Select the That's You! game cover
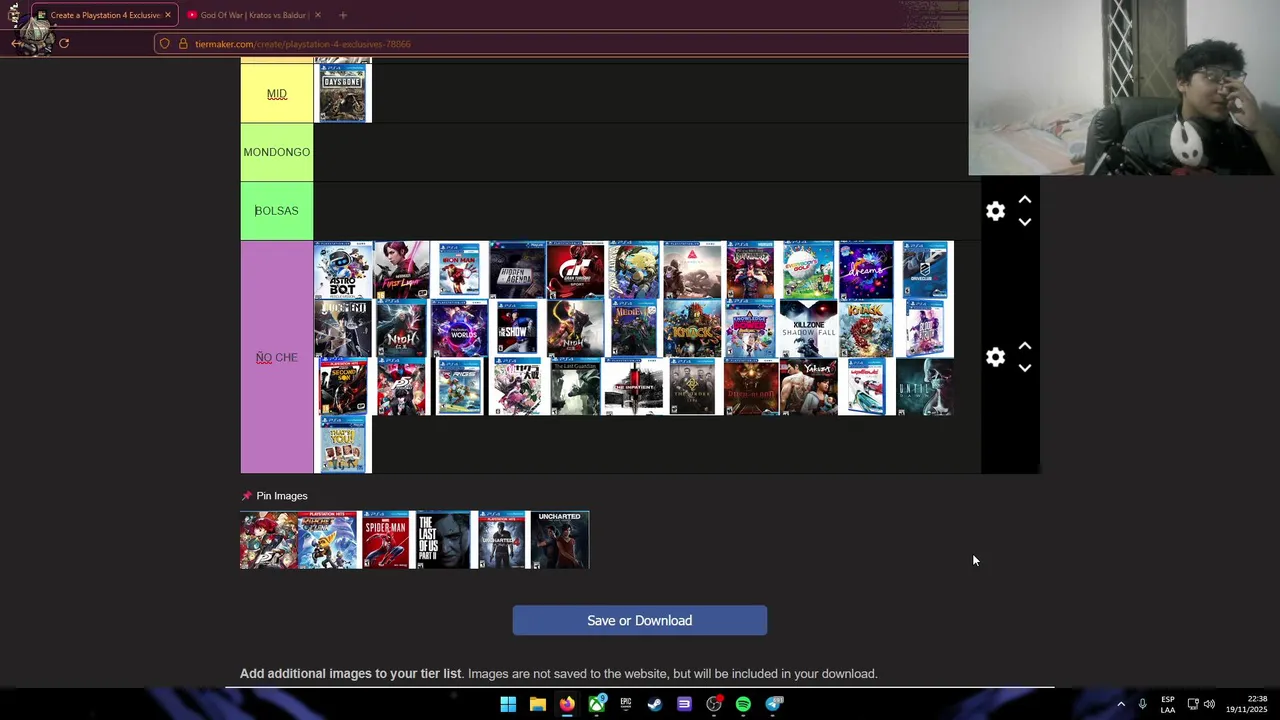The width and height of the screenshot is (1280, 720). pyautogui.click(x=343, y=444)
